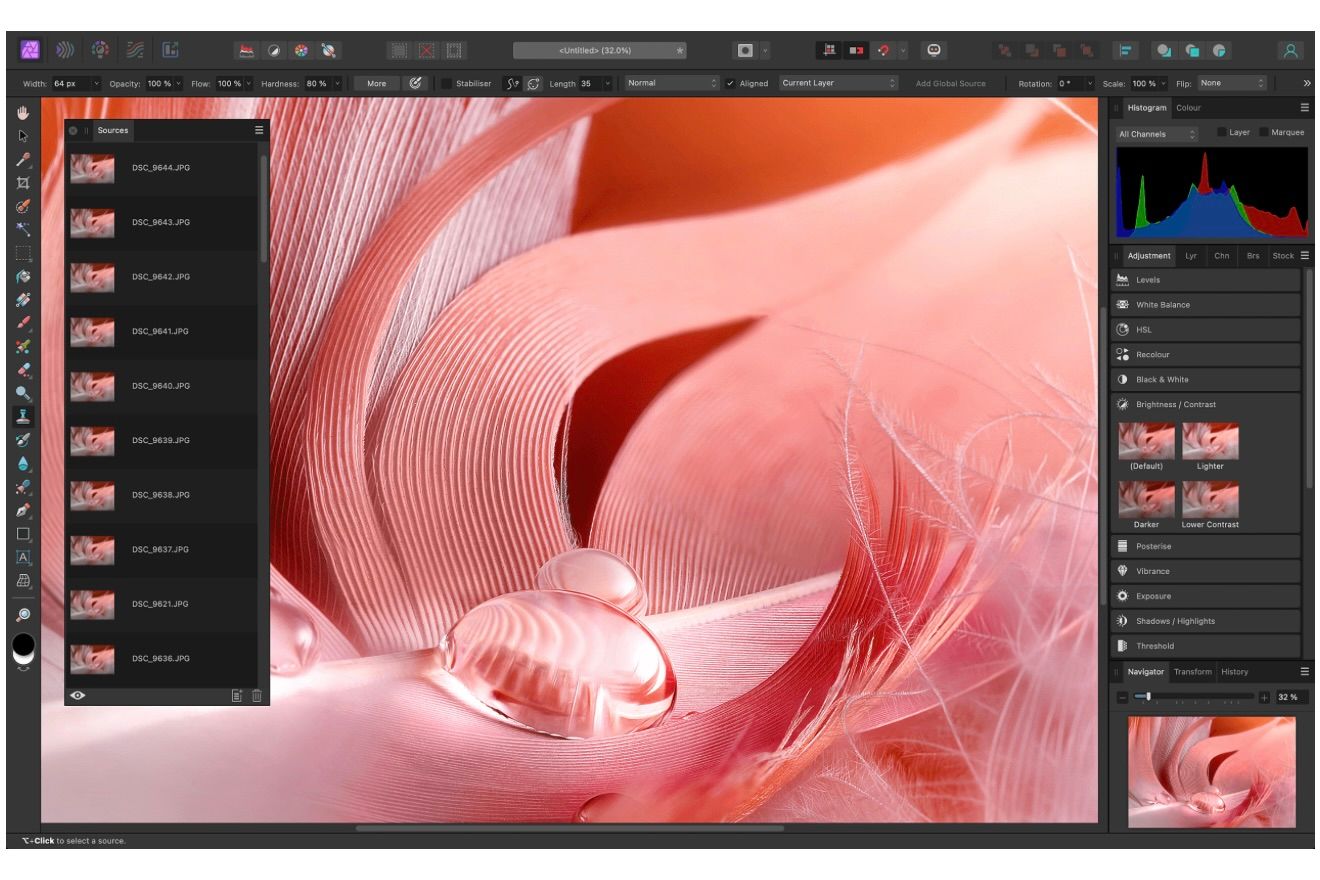Select the Crop tool

(23, 183)
